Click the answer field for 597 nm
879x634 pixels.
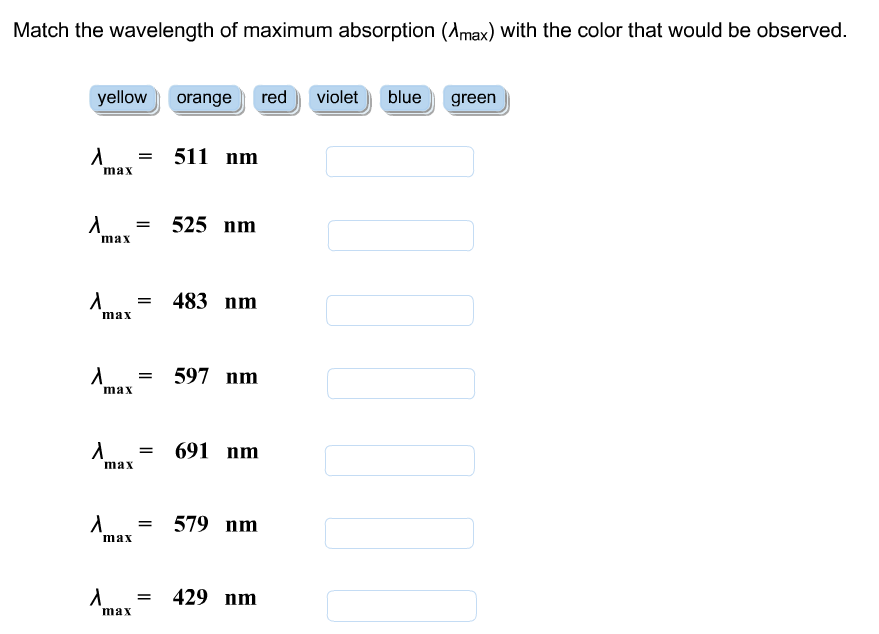click(400, 383)
